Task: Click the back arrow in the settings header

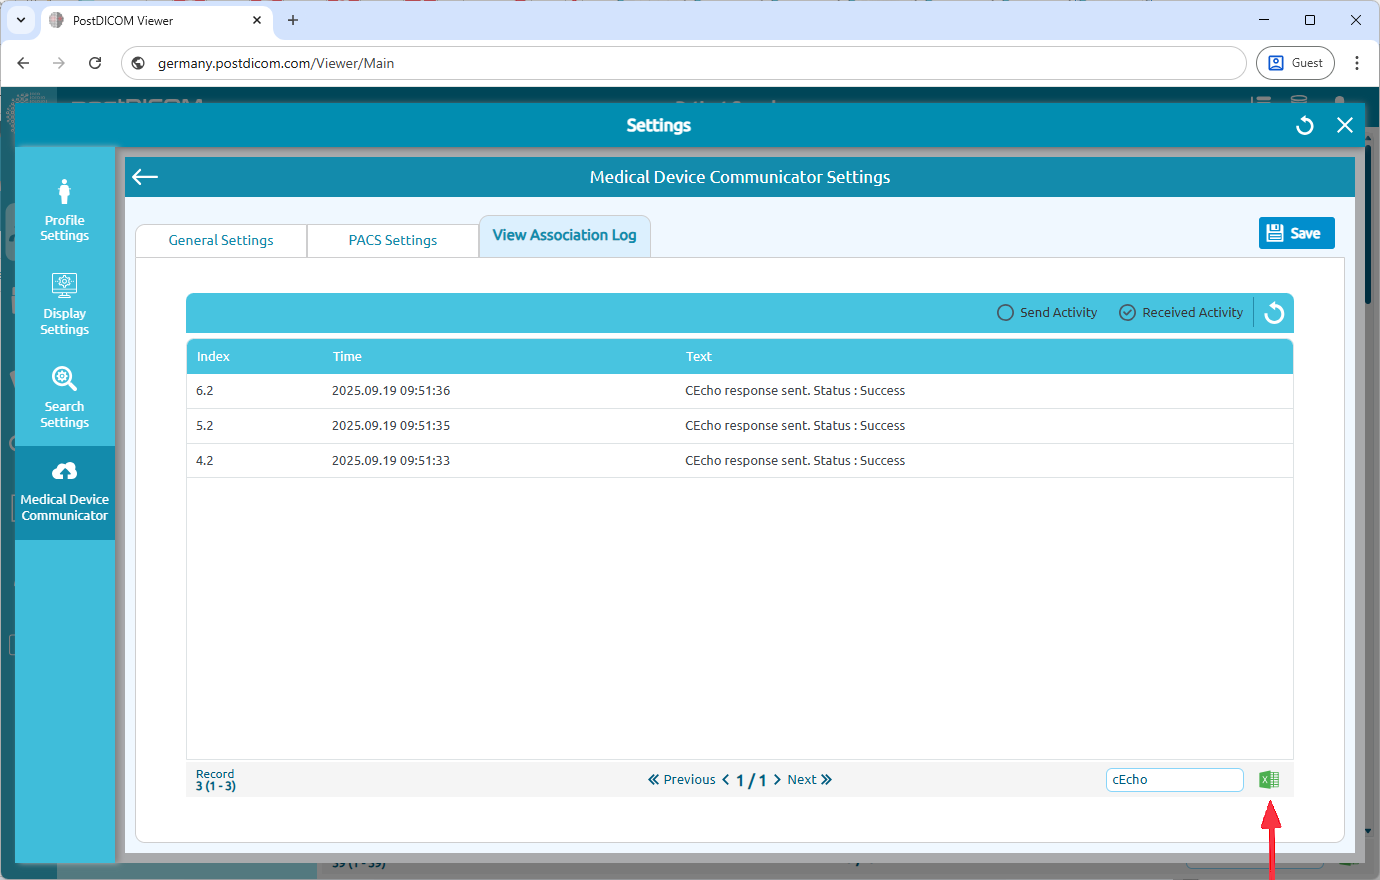Action: point(144,177)
